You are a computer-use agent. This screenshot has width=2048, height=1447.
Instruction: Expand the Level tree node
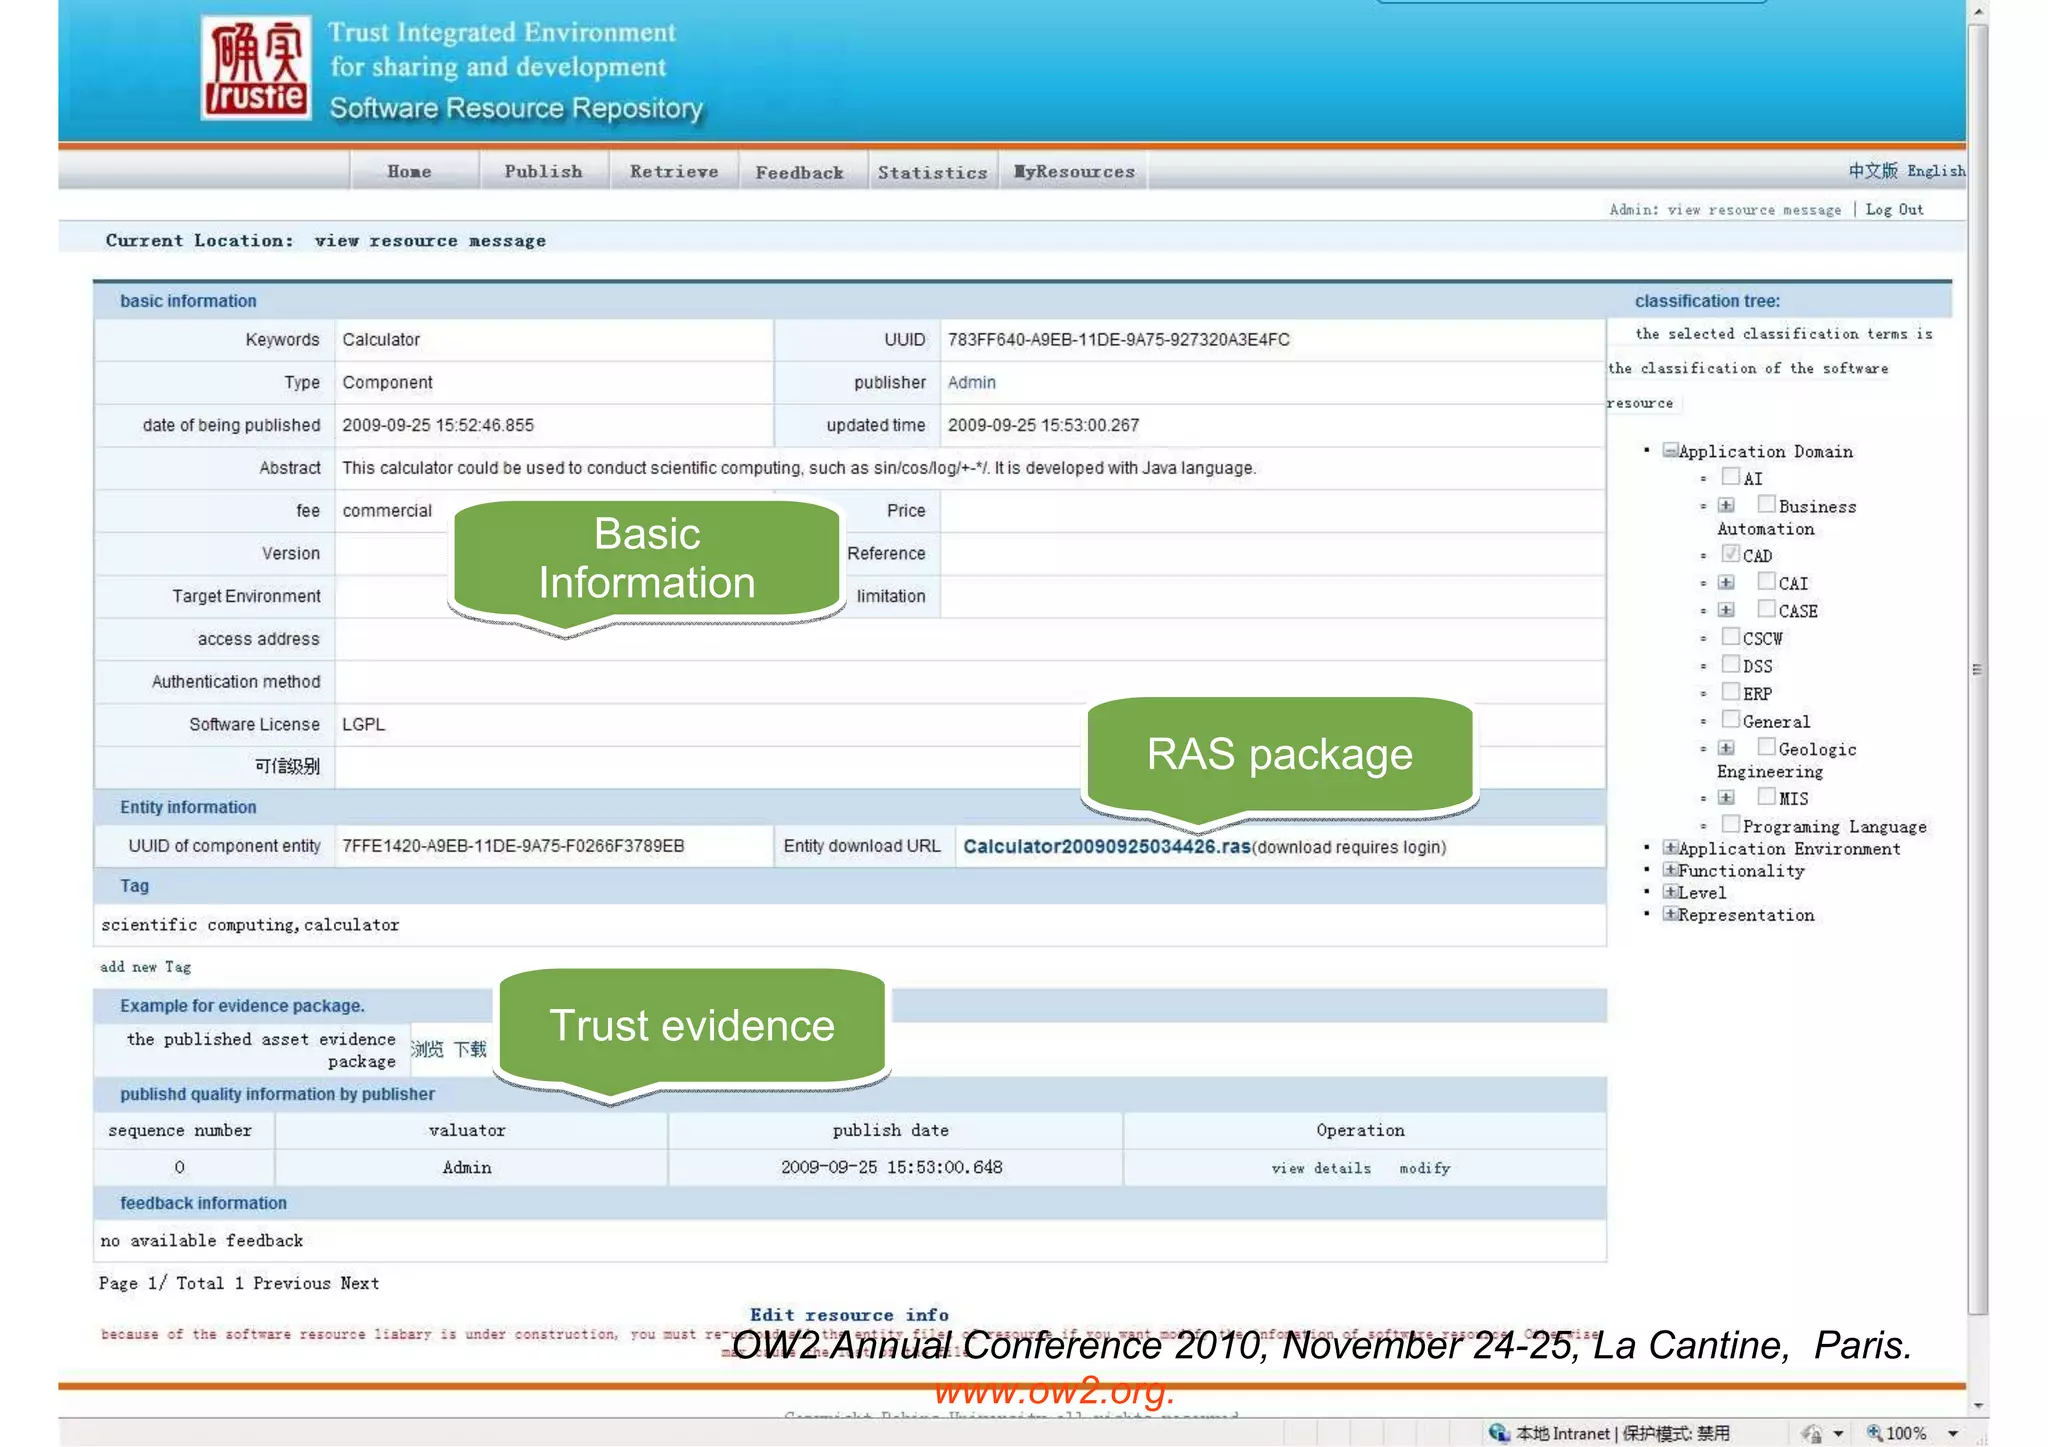coord(1670,891)
